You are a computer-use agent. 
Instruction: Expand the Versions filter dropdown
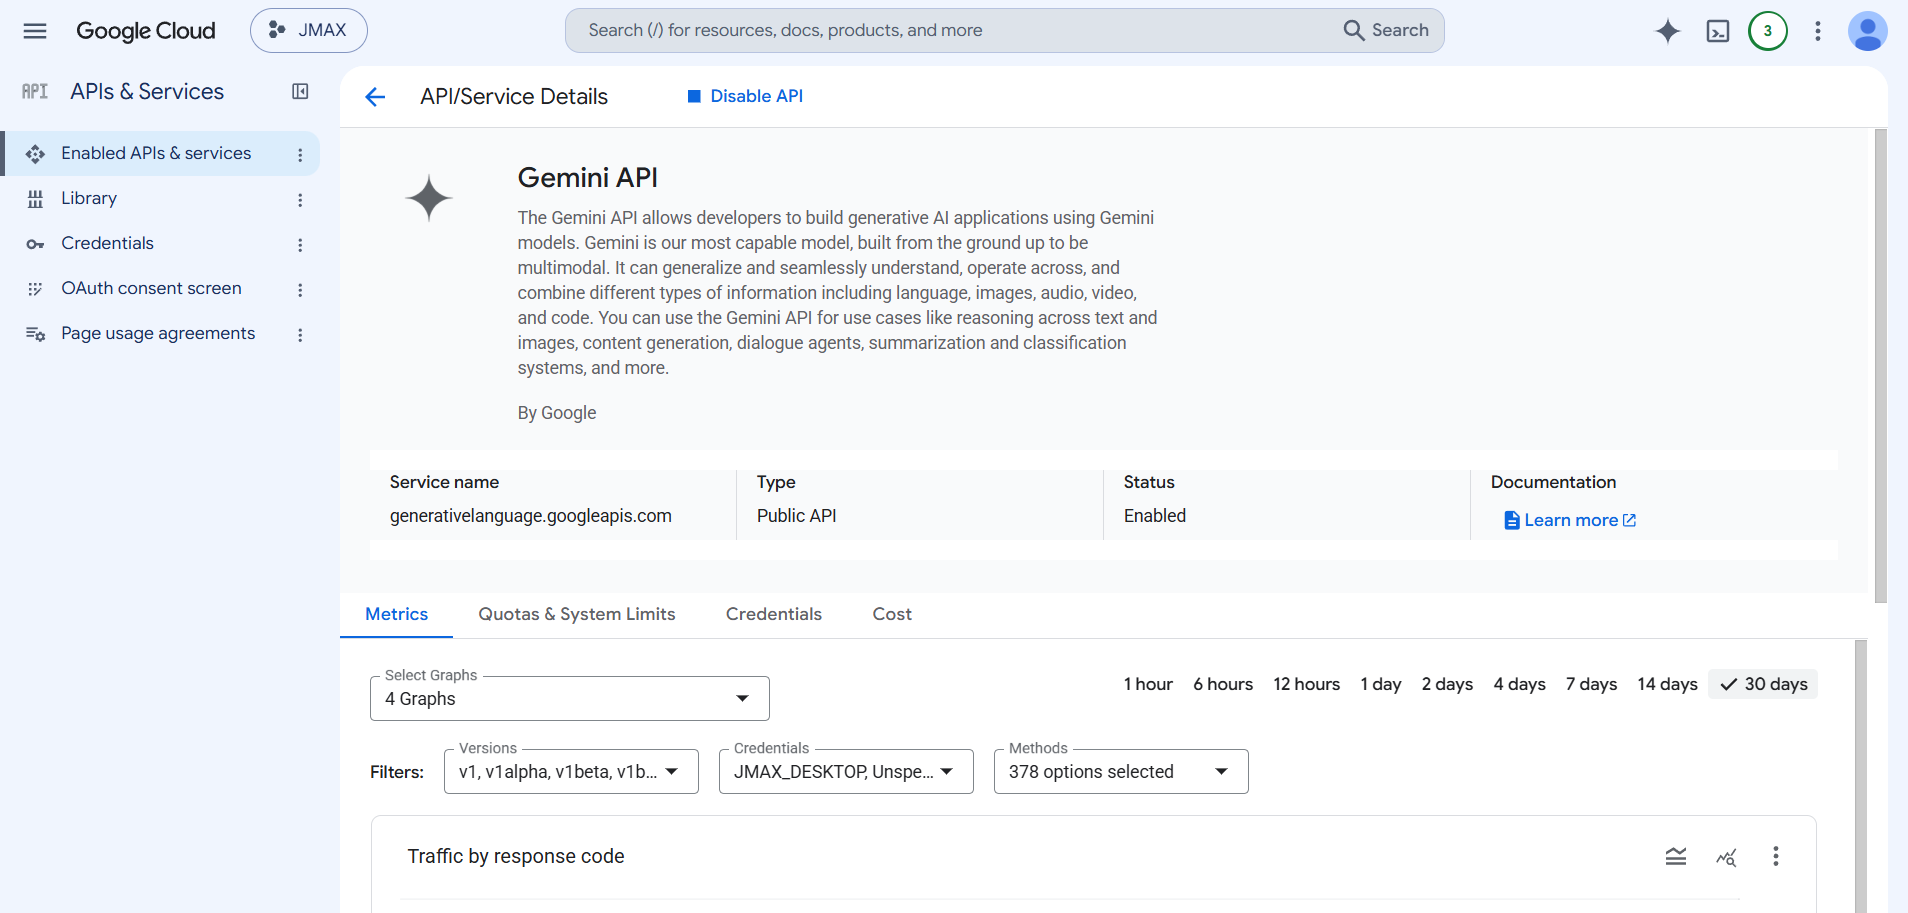pyautogui.click(x=571, y=771)
